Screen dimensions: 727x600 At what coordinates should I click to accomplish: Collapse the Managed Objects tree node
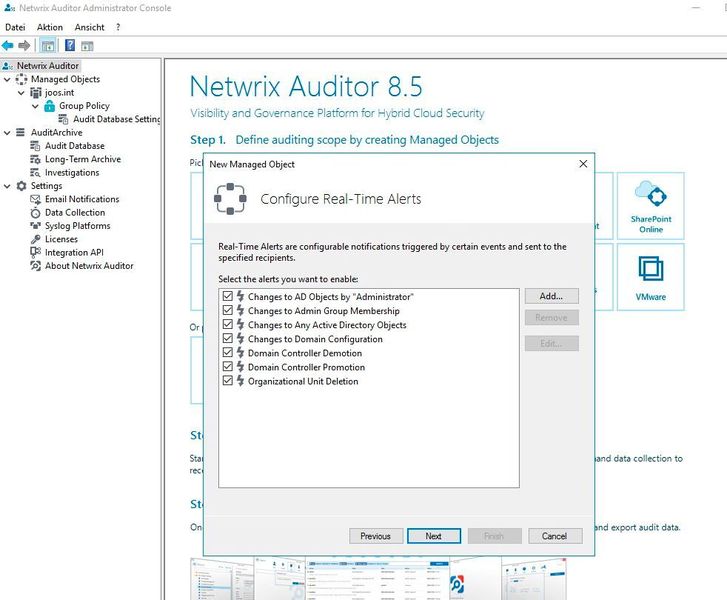8,79
